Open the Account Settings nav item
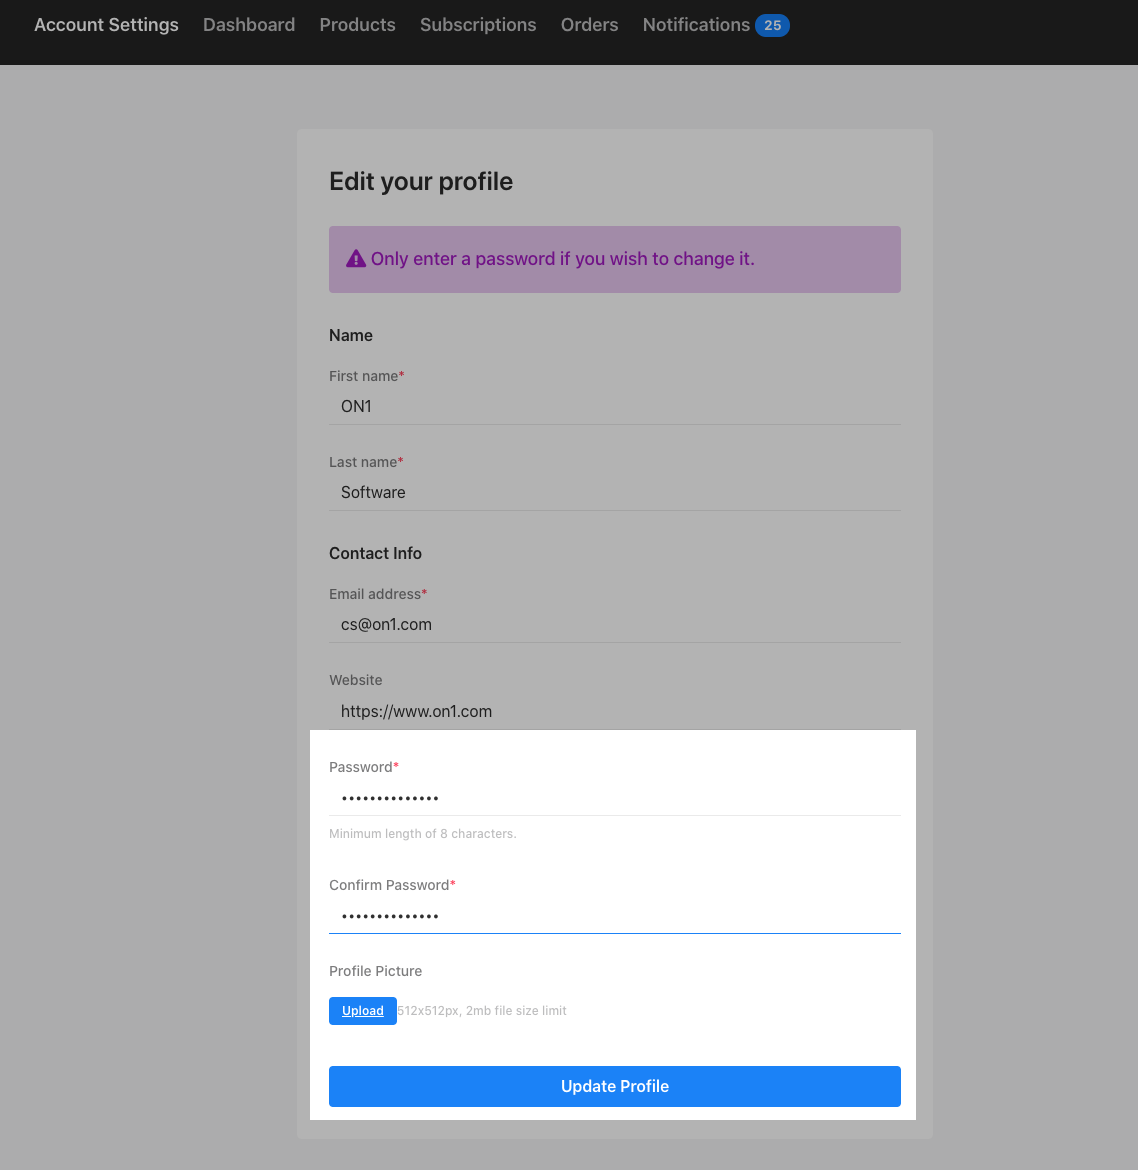This screenshot has height=1170, width=1138. pyautogui.click(x=106, y=25)
